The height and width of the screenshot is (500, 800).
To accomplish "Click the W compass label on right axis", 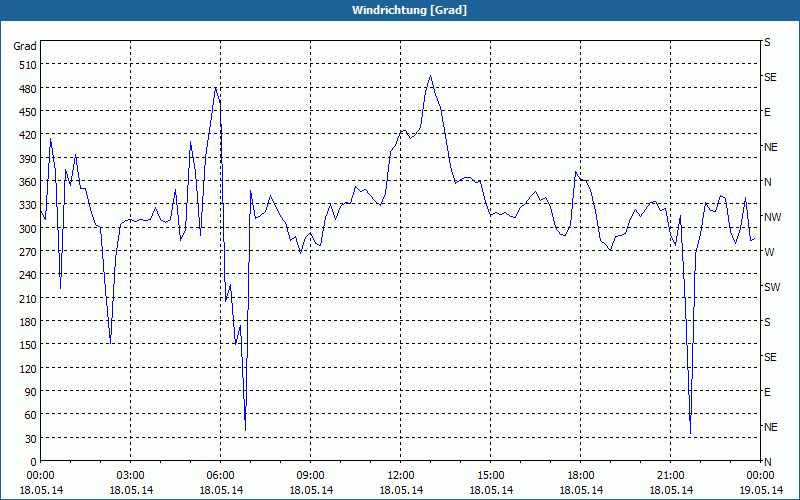I will [x=769, y=252].
